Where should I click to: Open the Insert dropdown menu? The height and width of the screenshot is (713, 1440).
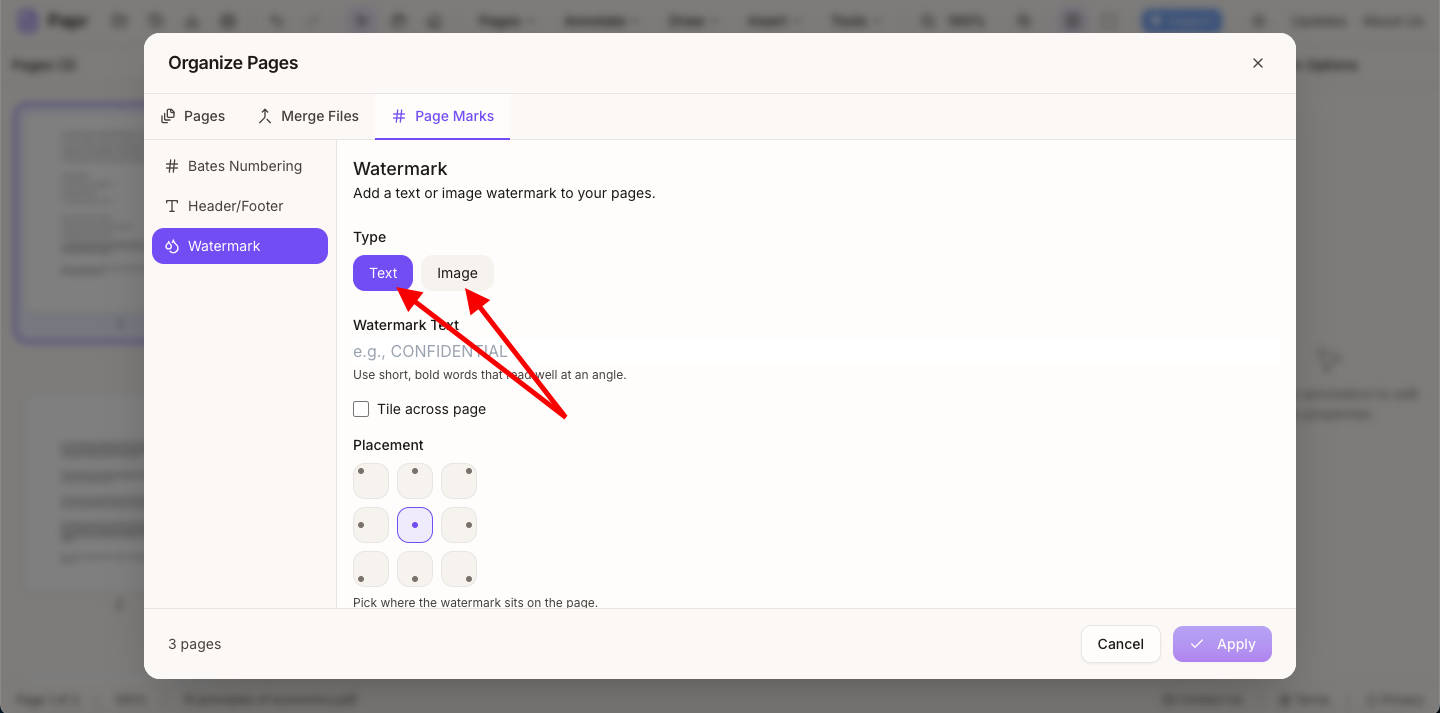click(x=773, y=20)
